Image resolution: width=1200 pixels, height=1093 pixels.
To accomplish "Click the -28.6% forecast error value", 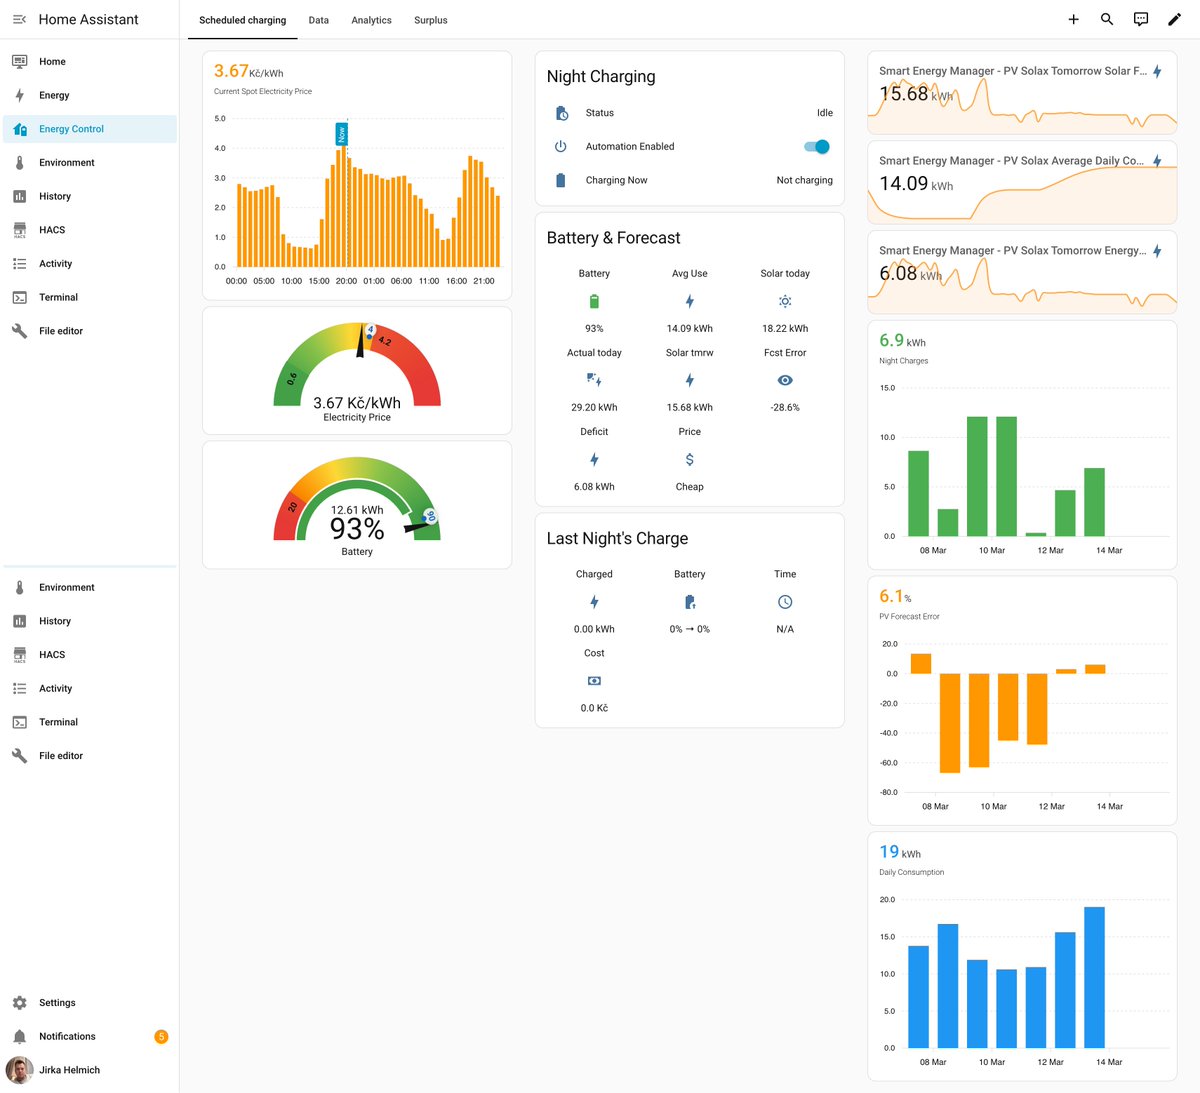I will click(x=785, y=407).
